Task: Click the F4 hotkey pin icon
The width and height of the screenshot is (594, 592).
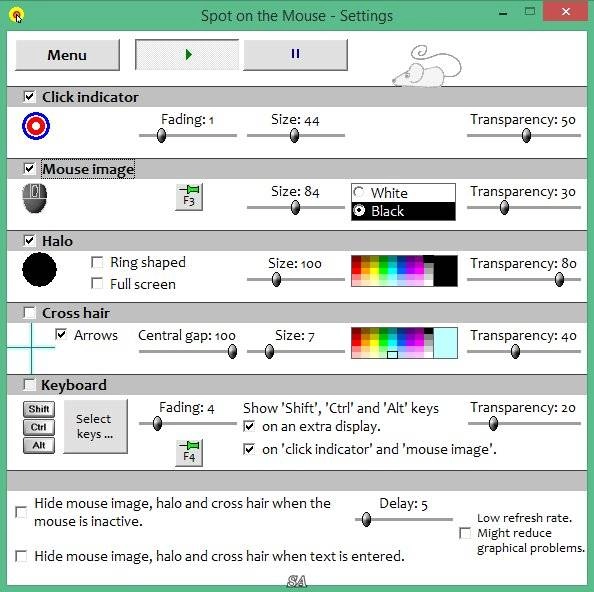Action: pos(189,453)
